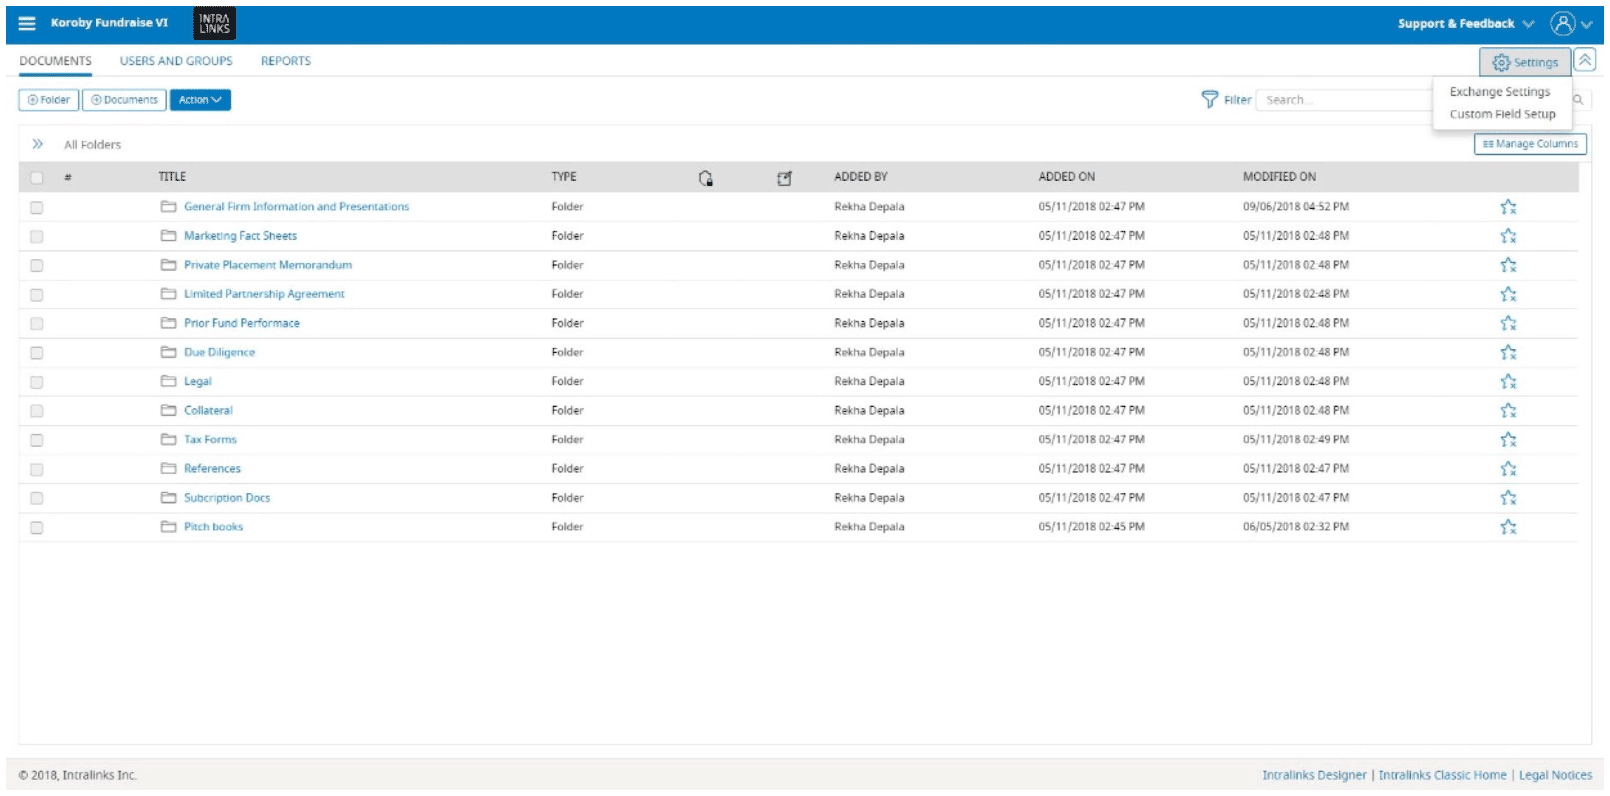Viewport: 1610px width, 796px height.
Task: Favorite the Prior Fund Performace star
Action: (1508, 323)
